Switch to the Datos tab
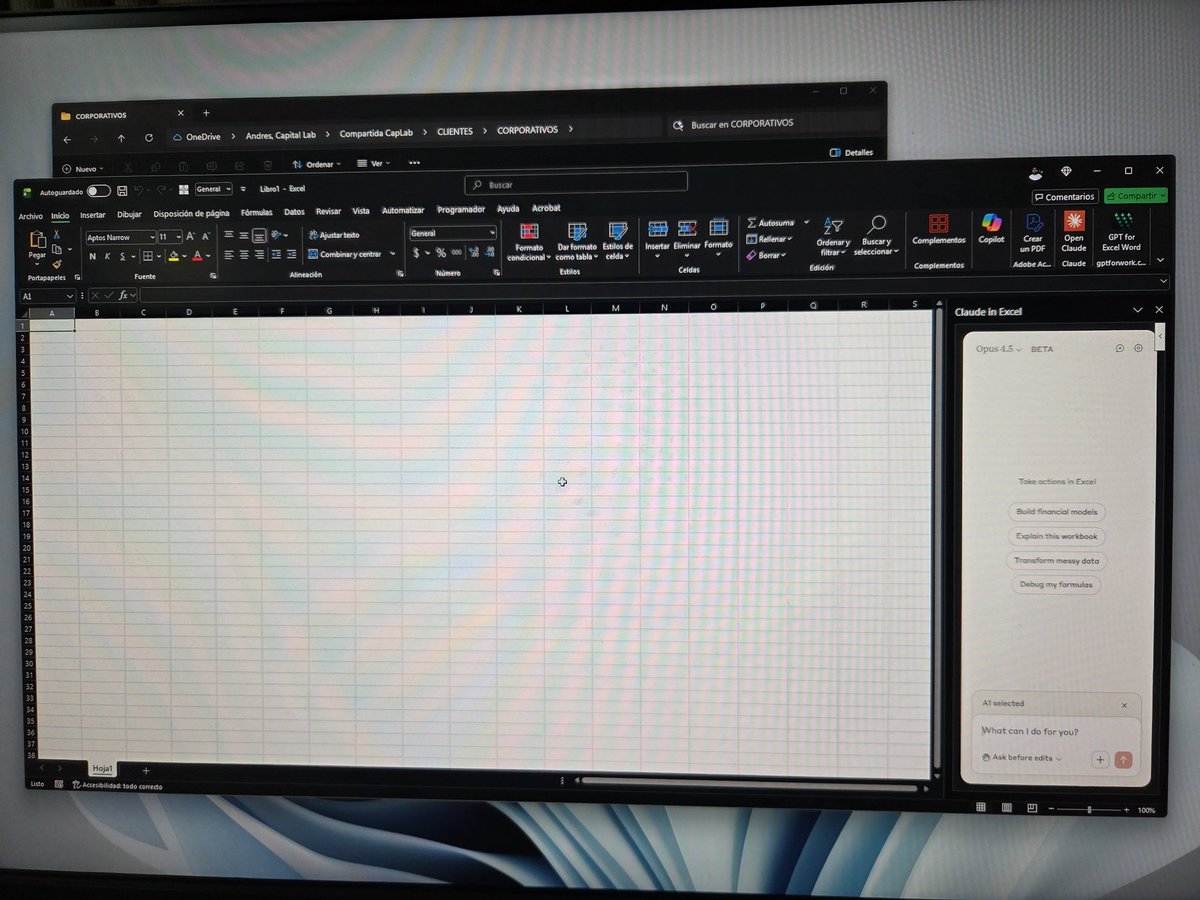 [x=294, y=212]
